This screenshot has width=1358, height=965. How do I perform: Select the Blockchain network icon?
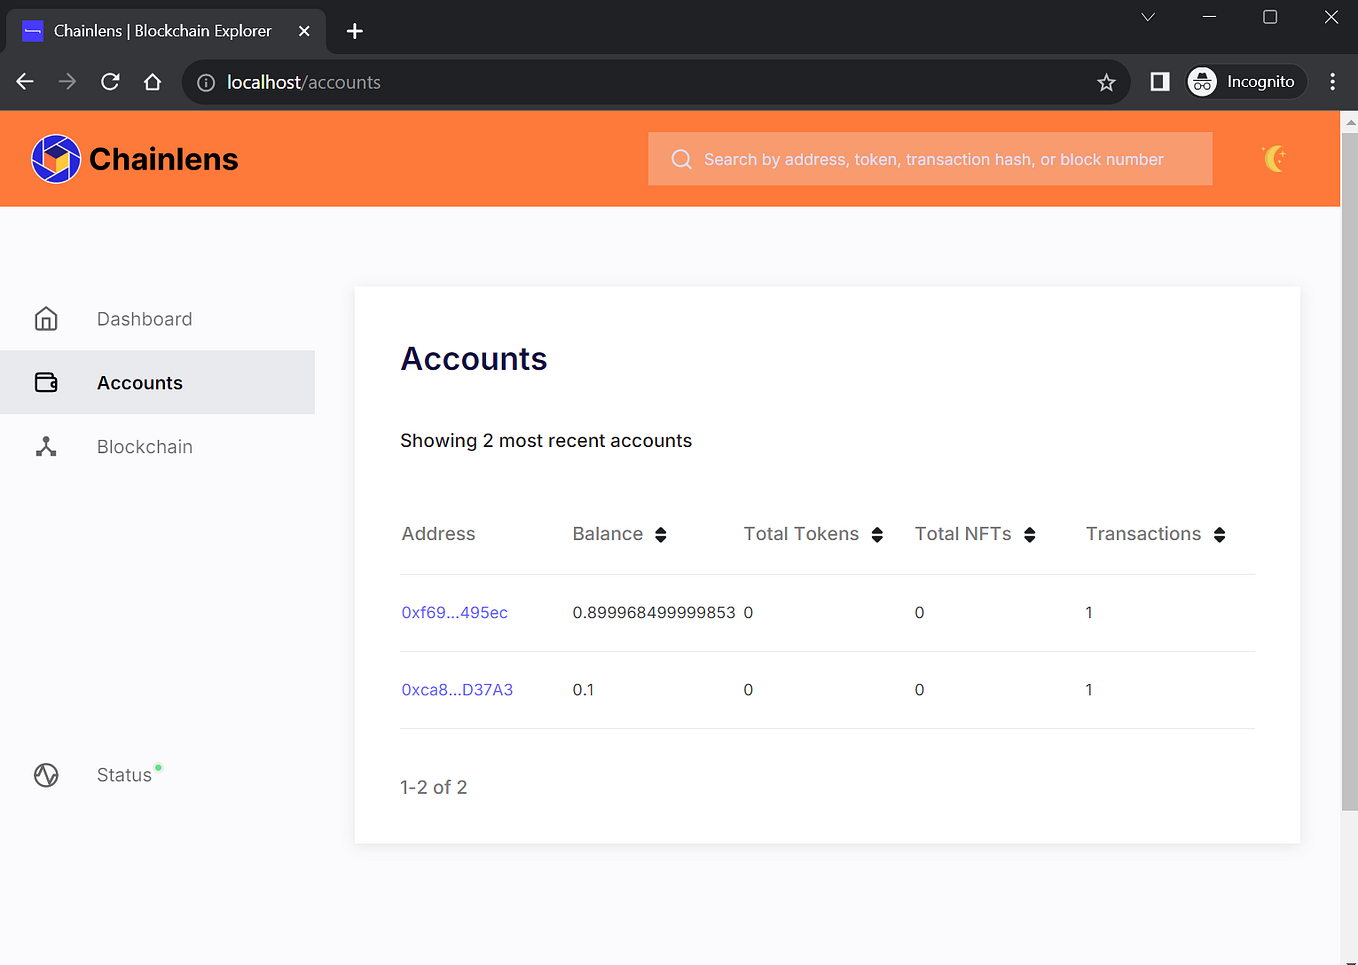[x=46, y=446]
